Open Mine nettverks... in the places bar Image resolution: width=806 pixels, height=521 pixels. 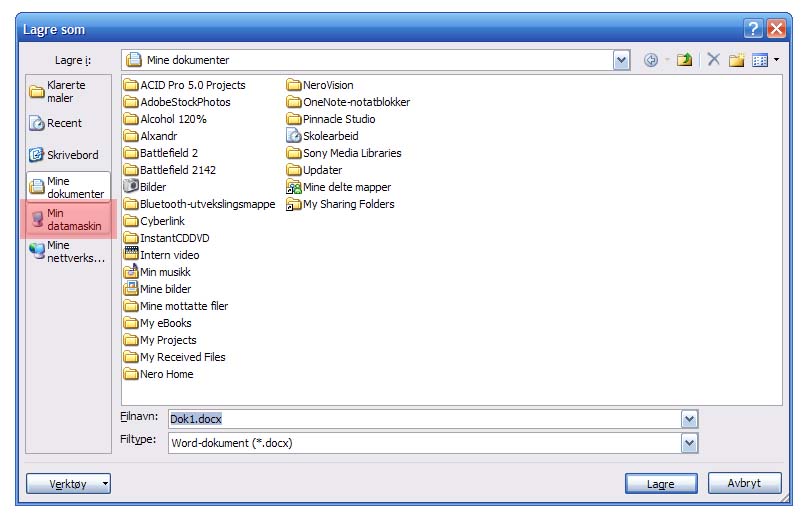tap(68, 252)
